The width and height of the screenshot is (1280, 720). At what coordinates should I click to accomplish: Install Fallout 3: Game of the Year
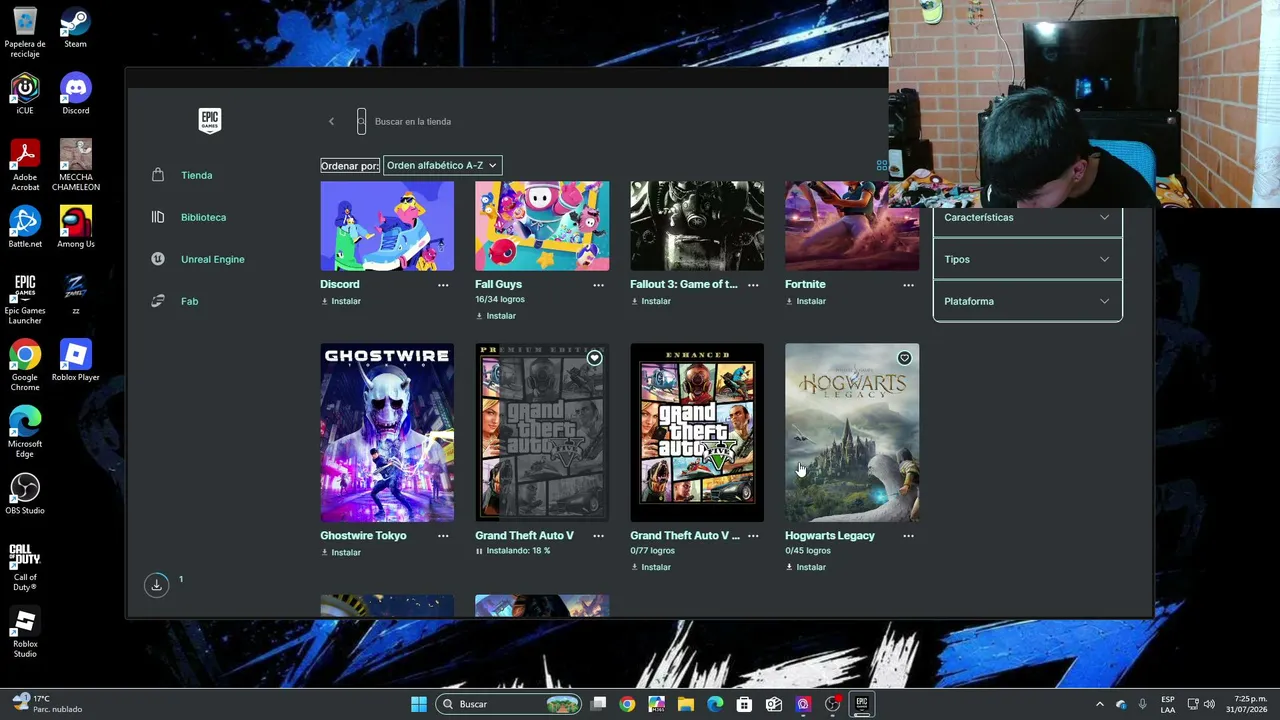tap(651, 301)
